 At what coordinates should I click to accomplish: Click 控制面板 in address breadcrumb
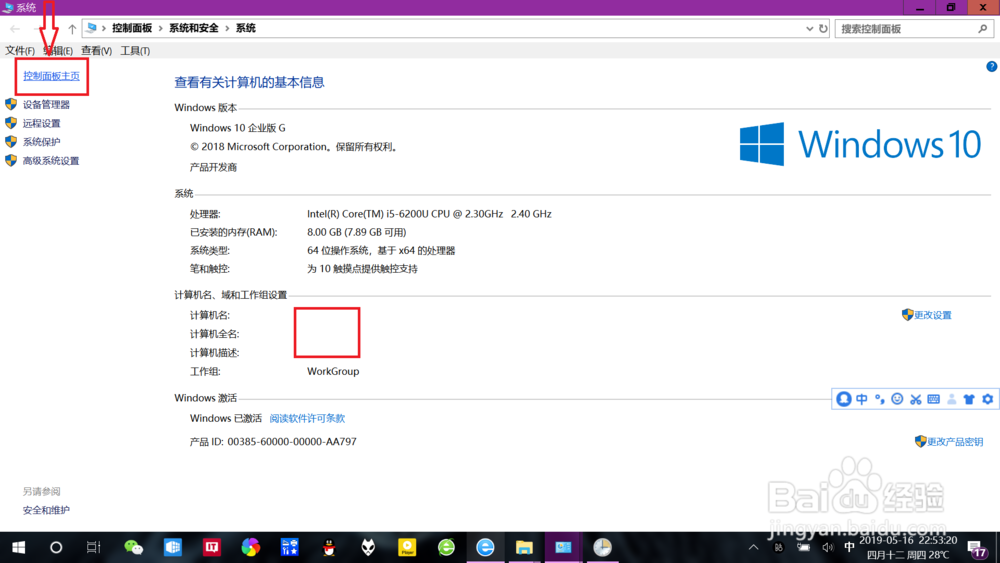132,28
